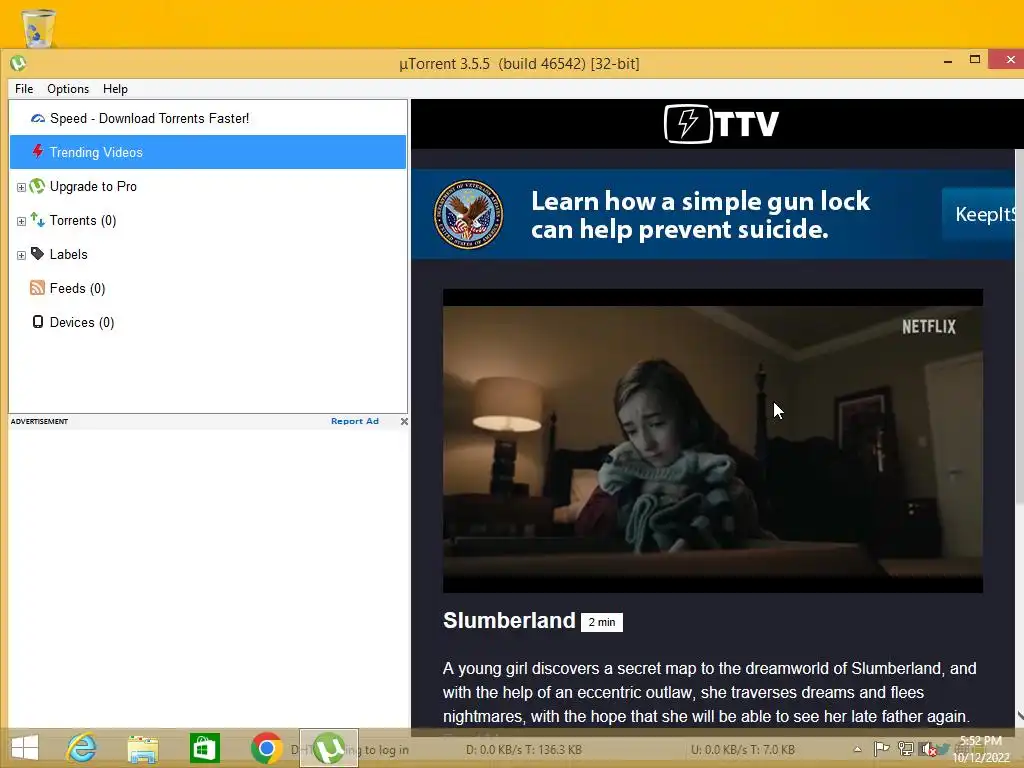This screenshot has width=1024, height=768.
Task: Click the 2 min duration badge
Action: 601,622
